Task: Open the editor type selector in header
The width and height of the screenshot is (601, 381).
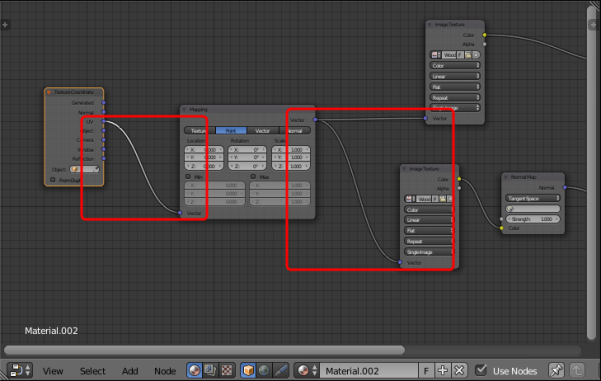Action: [20, 371]
